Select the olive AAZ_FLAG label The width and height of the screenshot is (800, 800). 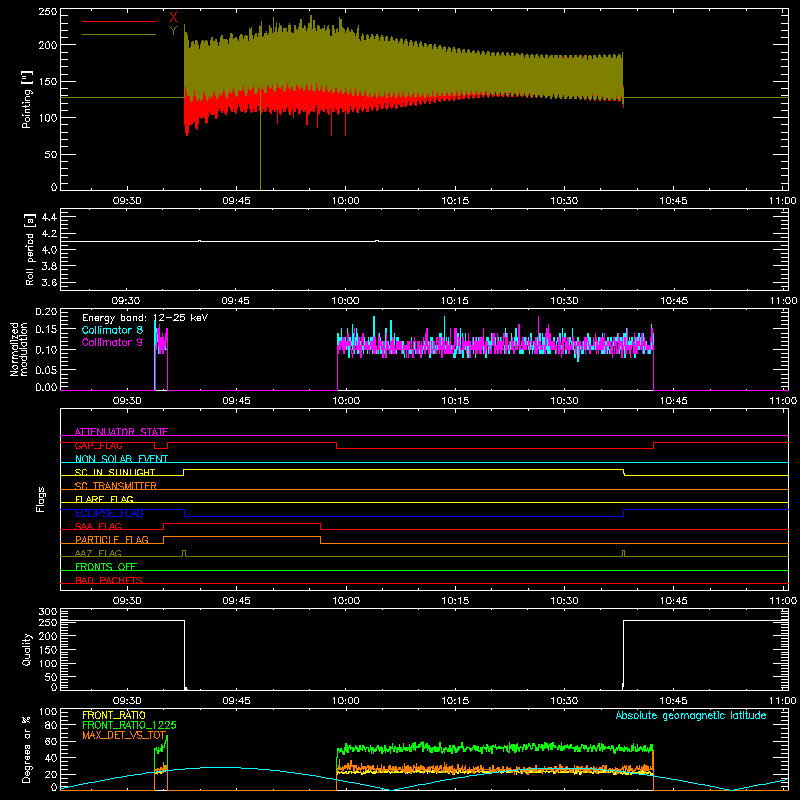click(98, 553)
